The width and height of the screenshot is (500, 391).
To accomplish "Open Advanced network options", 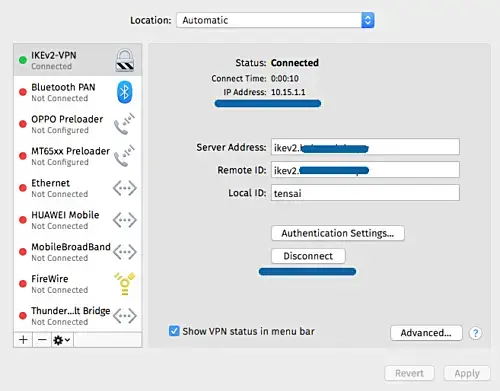I will 426,333.
